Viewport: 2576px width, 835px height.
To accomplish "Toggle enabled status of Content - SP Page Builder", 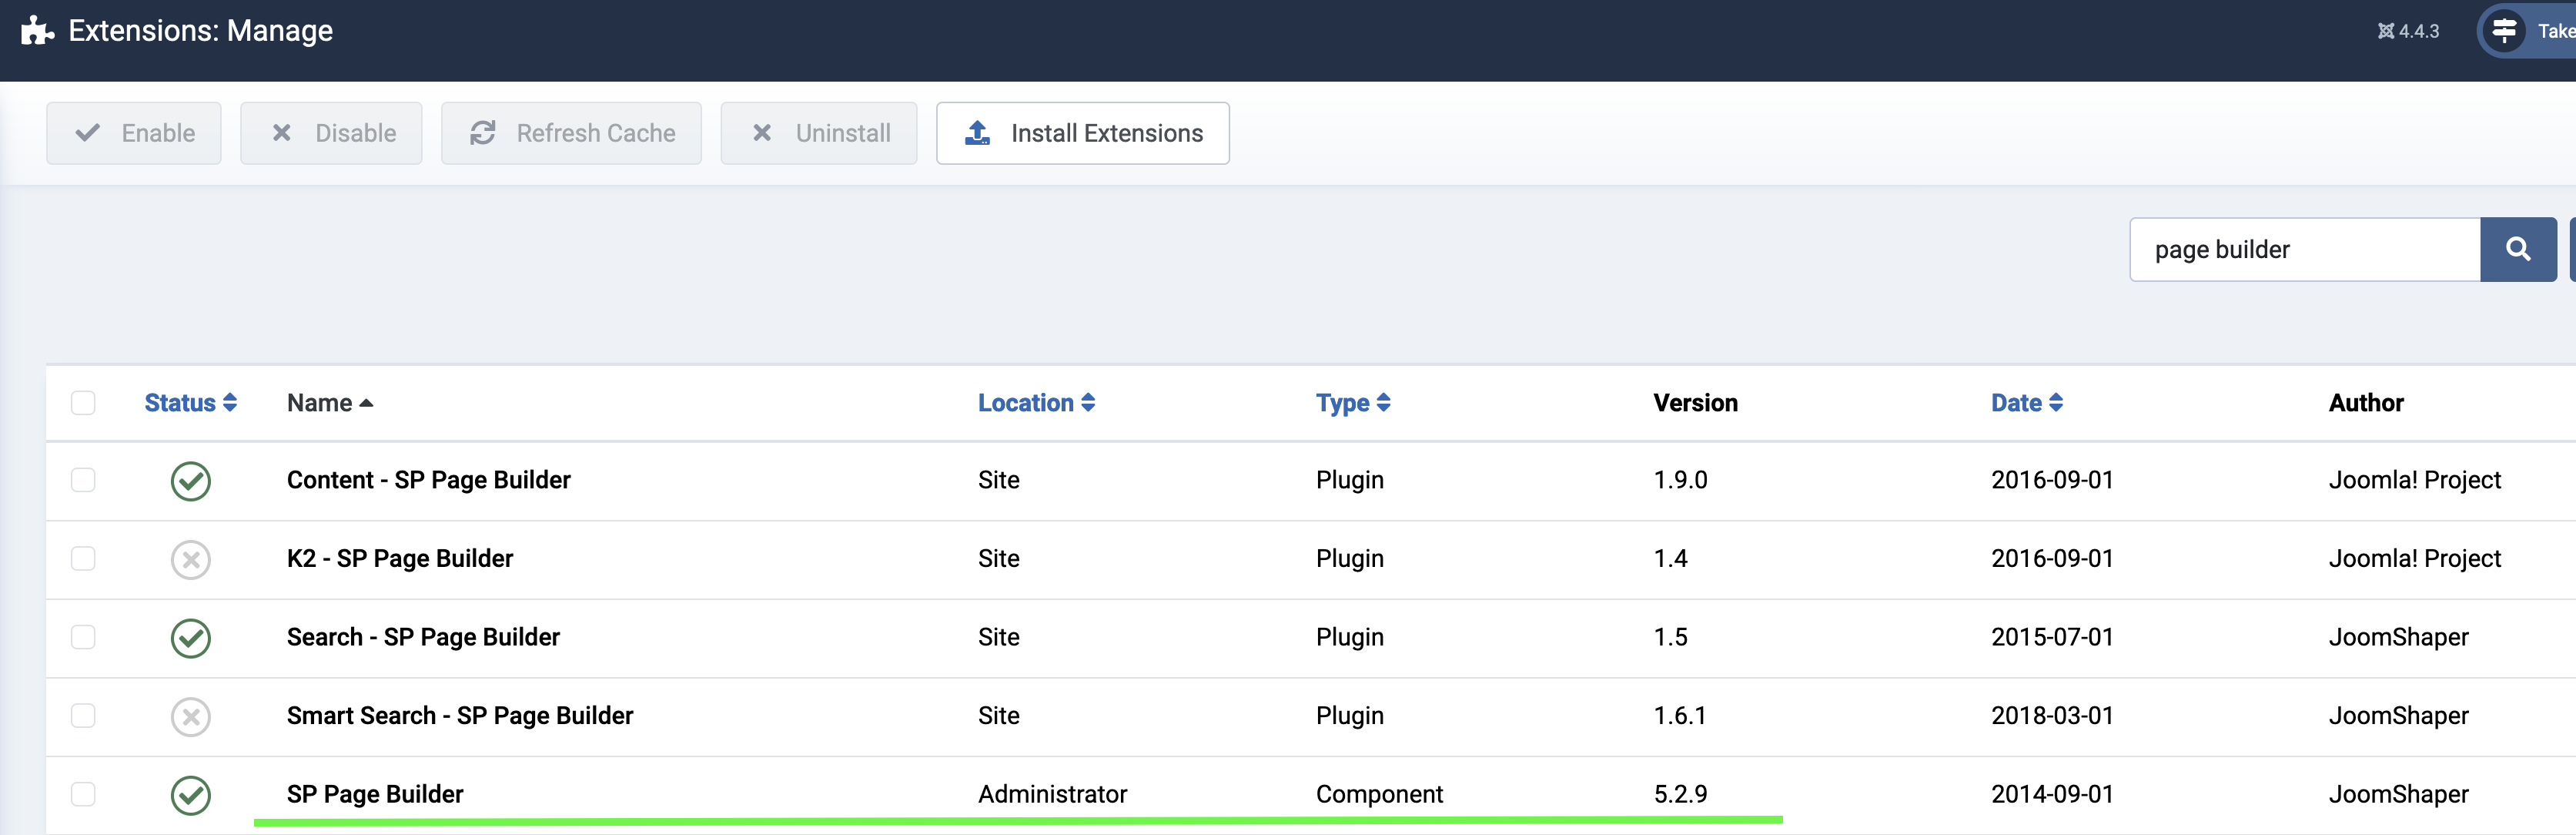I will tap(190, 481).
